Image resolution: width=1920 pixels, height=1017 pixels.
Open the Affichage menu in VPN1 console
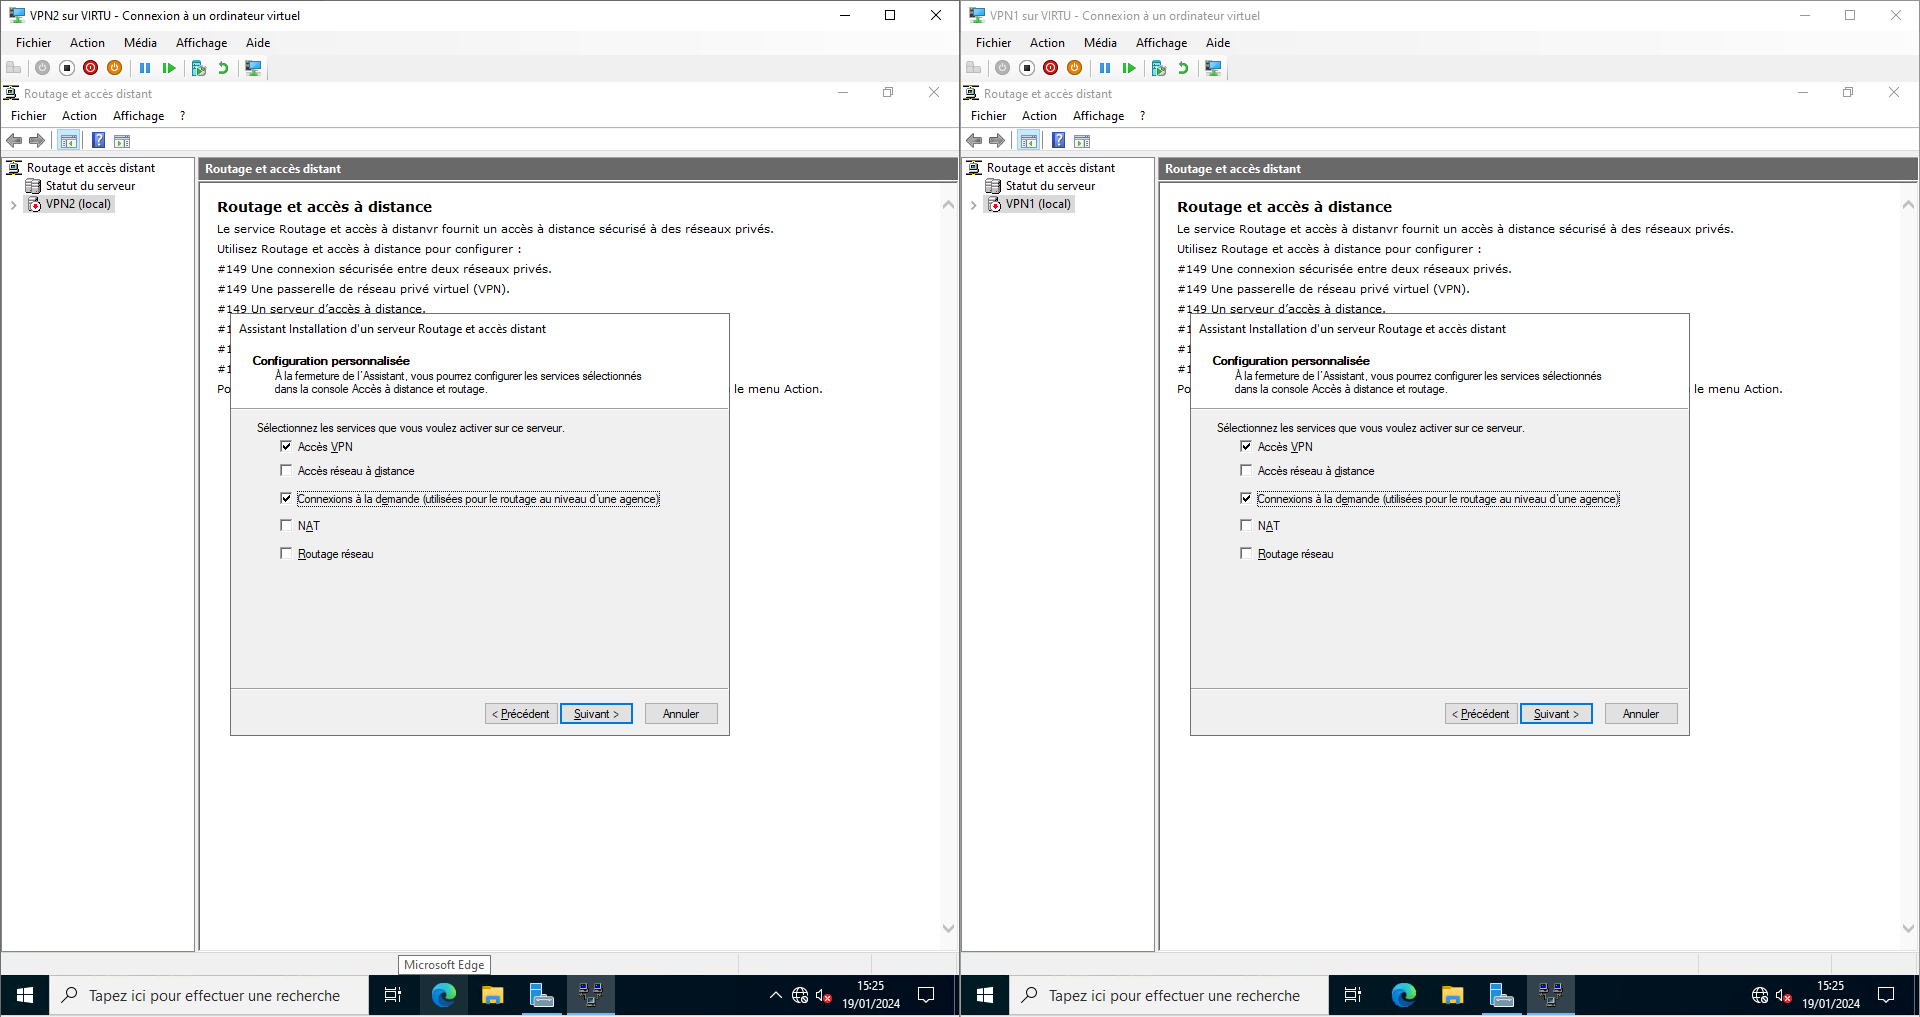tap(1098, 116)
